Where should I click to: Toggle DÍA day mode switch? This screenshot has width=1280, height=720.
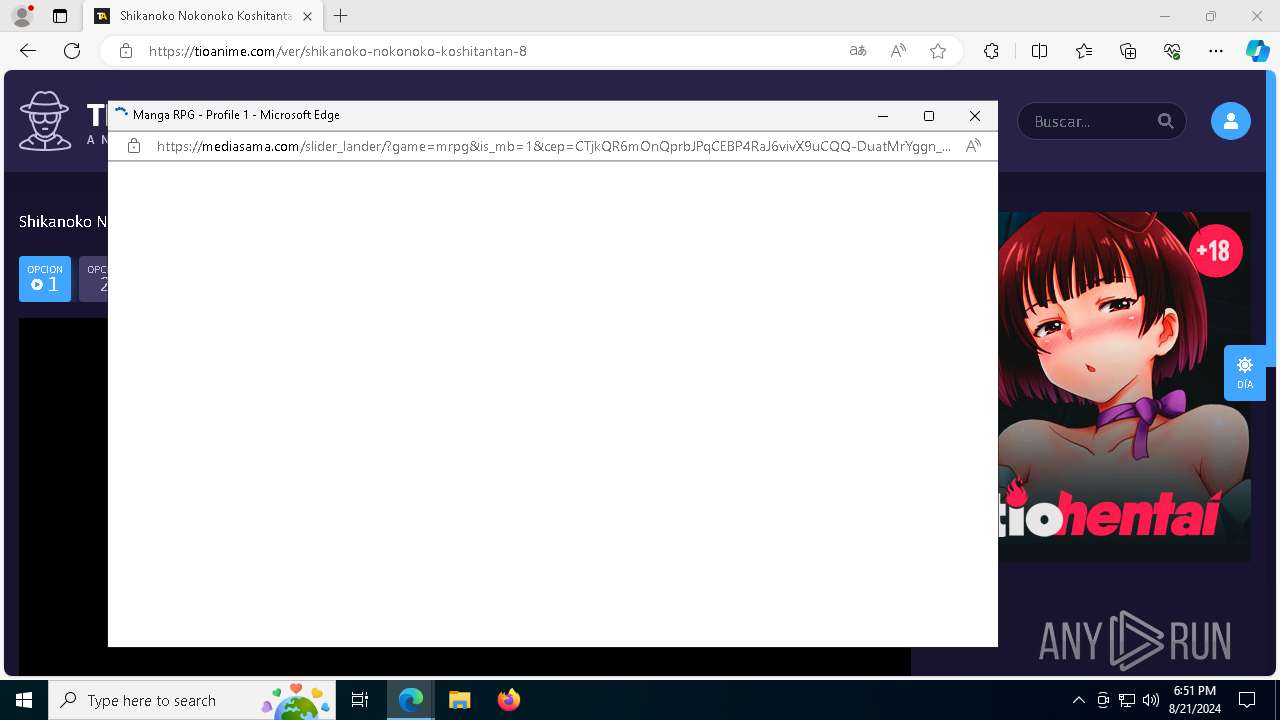click(1245, 372)
